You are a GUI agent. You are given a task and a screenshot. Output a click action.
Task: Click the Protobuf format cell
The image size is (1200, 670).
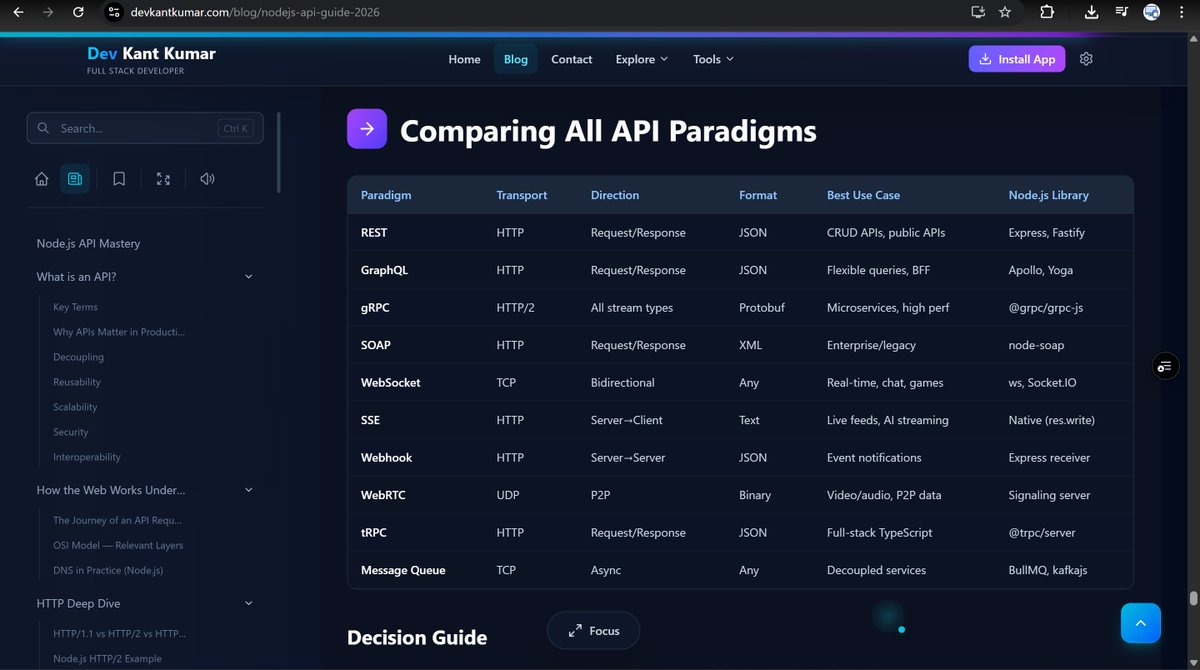(x=762, y=308)
